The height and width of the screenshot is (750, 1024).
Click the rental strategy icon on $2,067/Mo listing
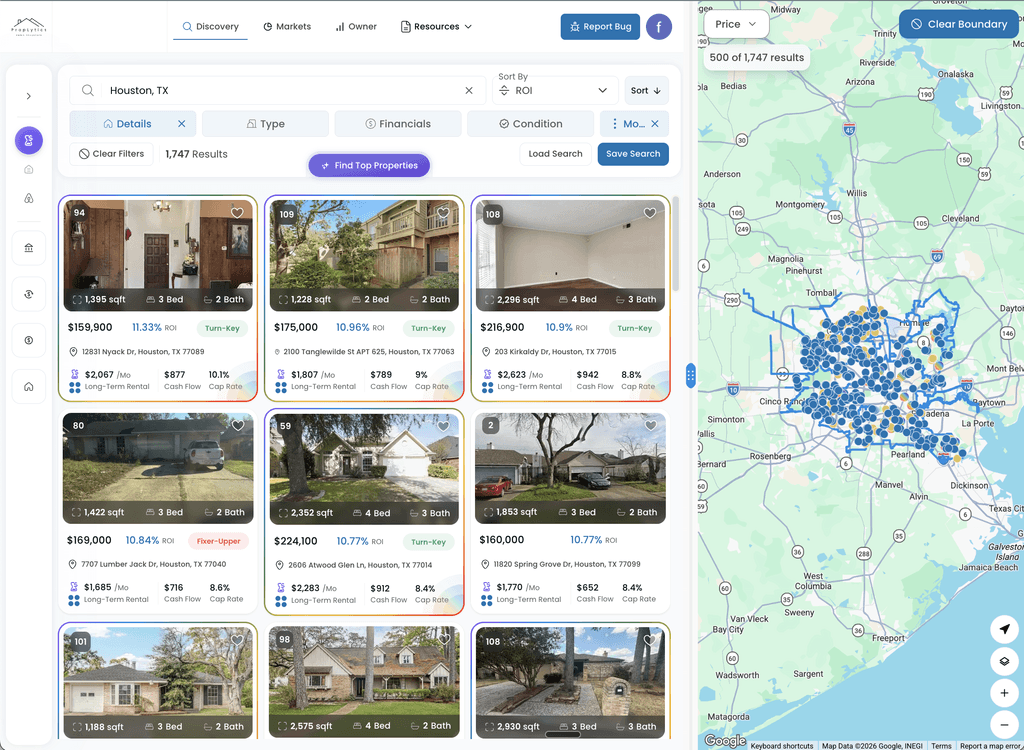74,374
